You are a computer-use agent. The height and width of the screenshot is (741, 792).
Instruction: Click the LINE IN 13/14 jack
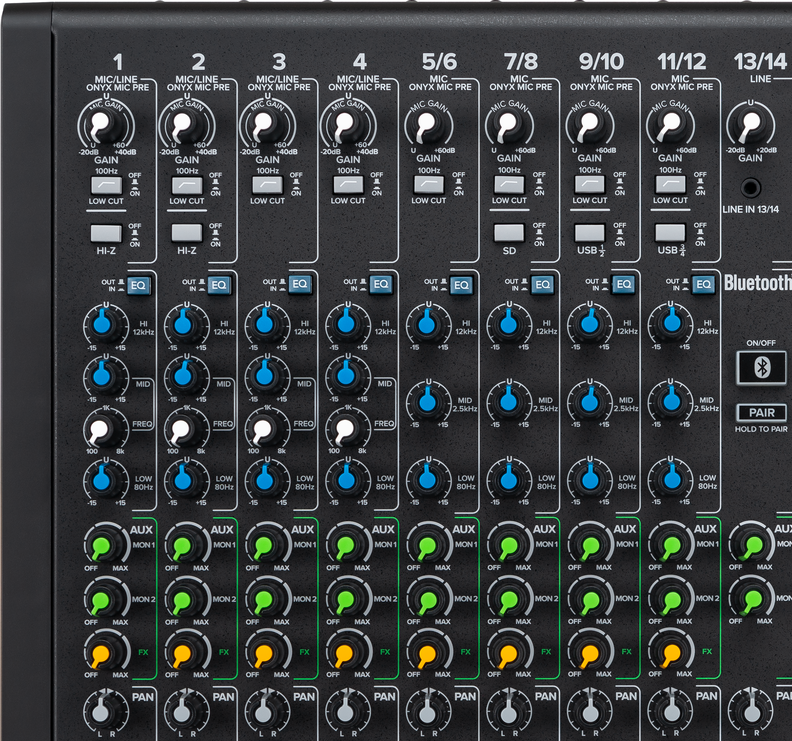pos(749,187)
